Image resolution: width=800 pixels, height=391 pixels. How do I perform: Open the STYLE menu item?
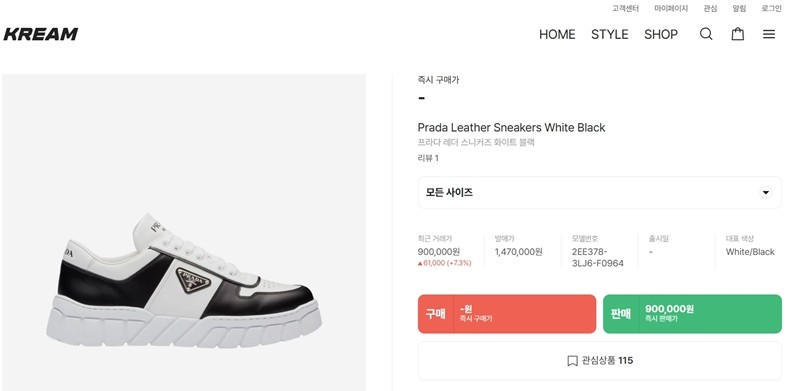[x=610, y=34]
